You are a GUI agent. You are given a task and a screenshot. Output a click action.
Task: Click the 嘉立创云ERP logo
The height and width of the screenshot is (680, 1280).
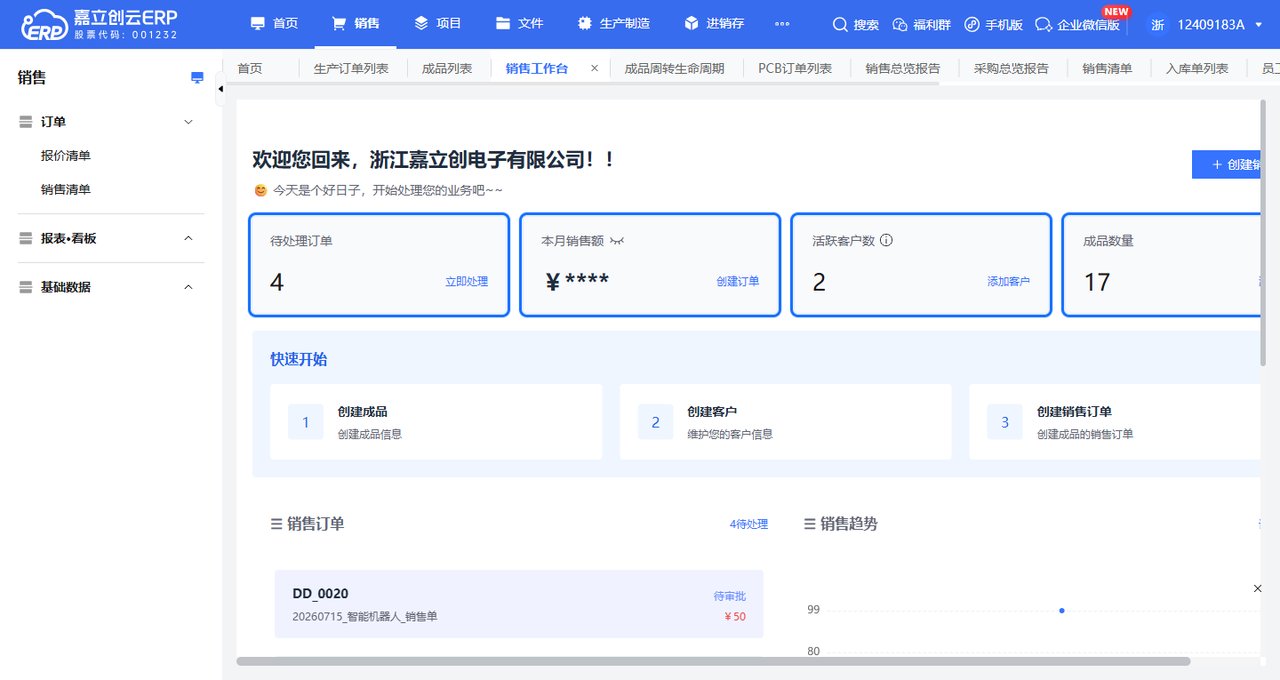click(100, 24)
